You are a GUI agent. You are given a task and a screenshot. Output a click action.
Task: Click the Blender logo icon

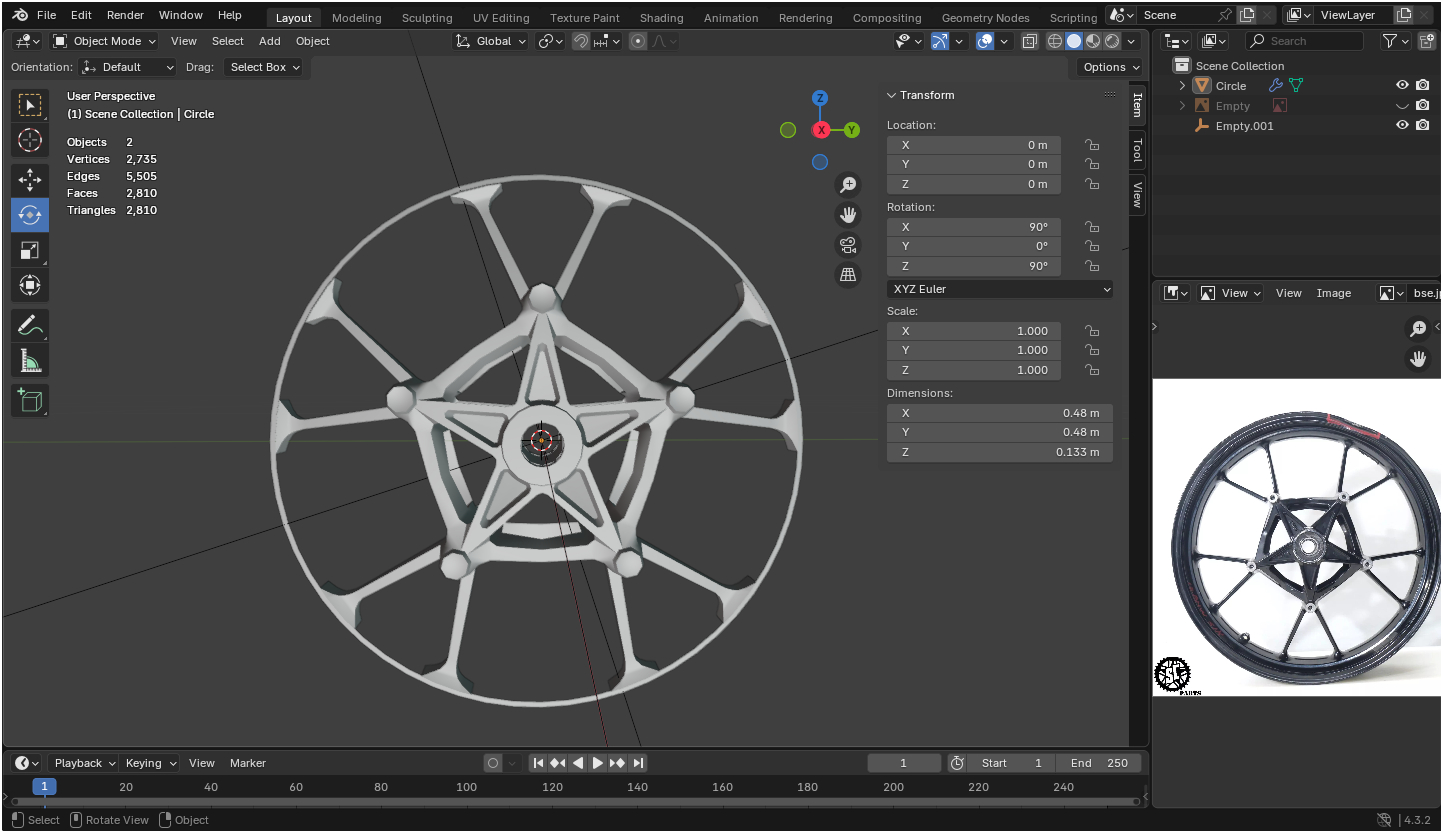pyautogui.click(x=20, y=15)
